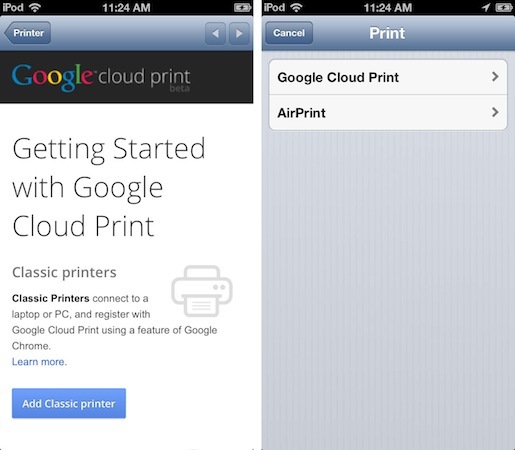Viewport: 515px width, 450px height.
Task: Select the AirPrint option
Action: tap(388, 113)
